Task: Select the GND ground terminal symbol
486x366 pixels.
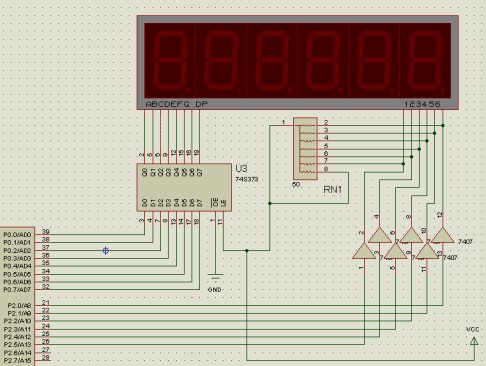Action: click(x=215, y=277)
